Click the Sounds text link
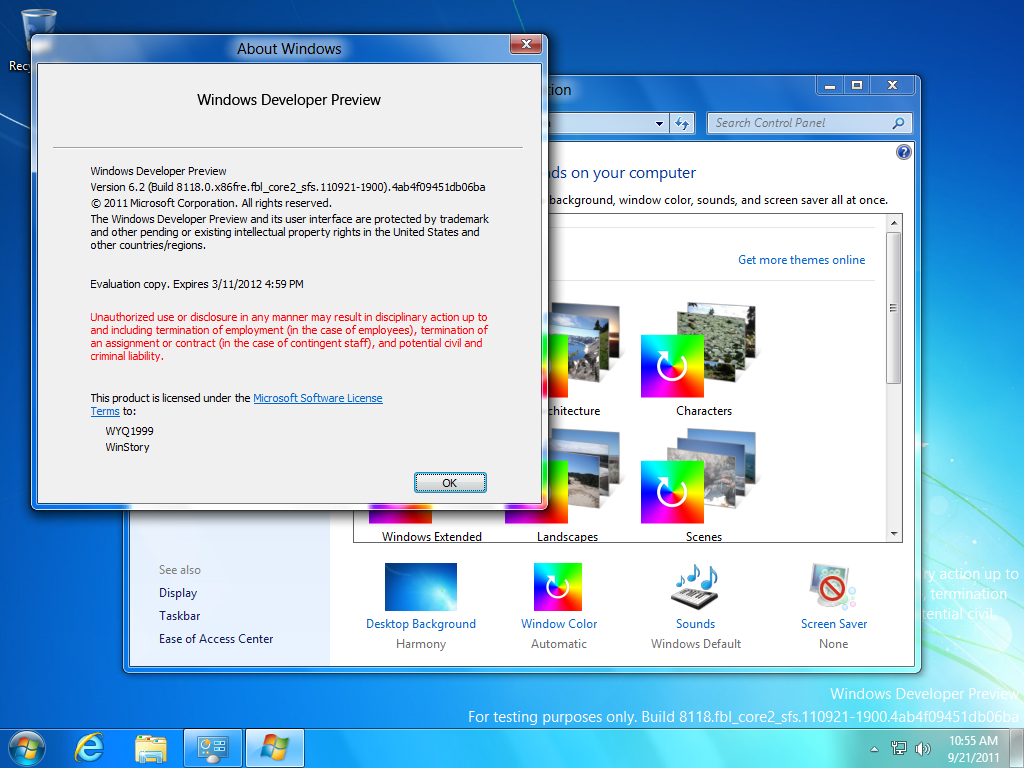This screenshot has height=768, width=1024. pyautogui.click(x=696, y=624)
